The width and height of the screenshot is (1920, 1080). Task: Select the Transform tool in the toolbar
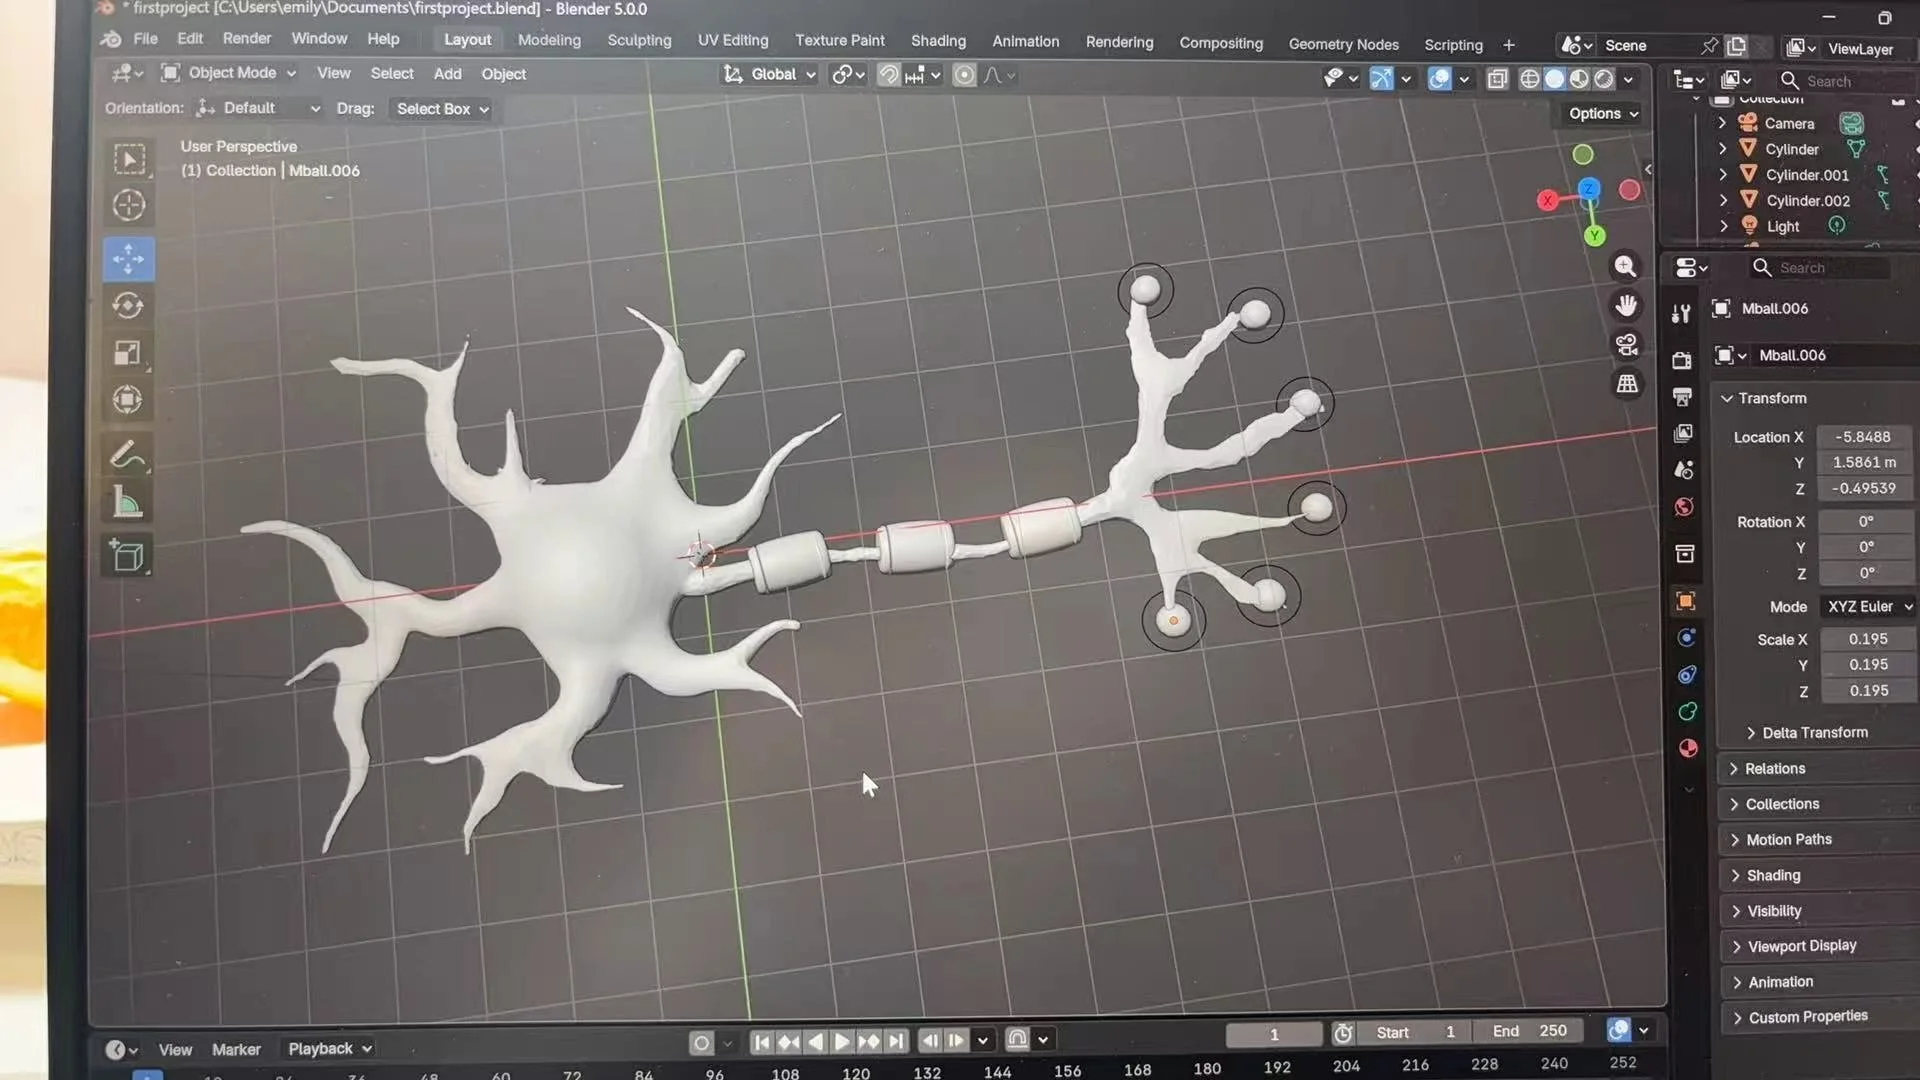pyautogui.click(x=129, y=400)
